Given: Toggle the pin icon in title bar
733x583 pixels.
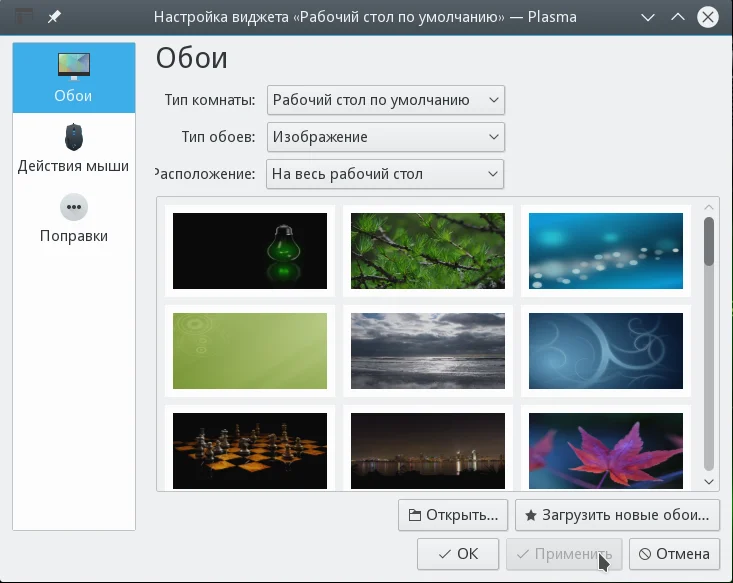Looking at the screenshot, I should tap(54, 17).
